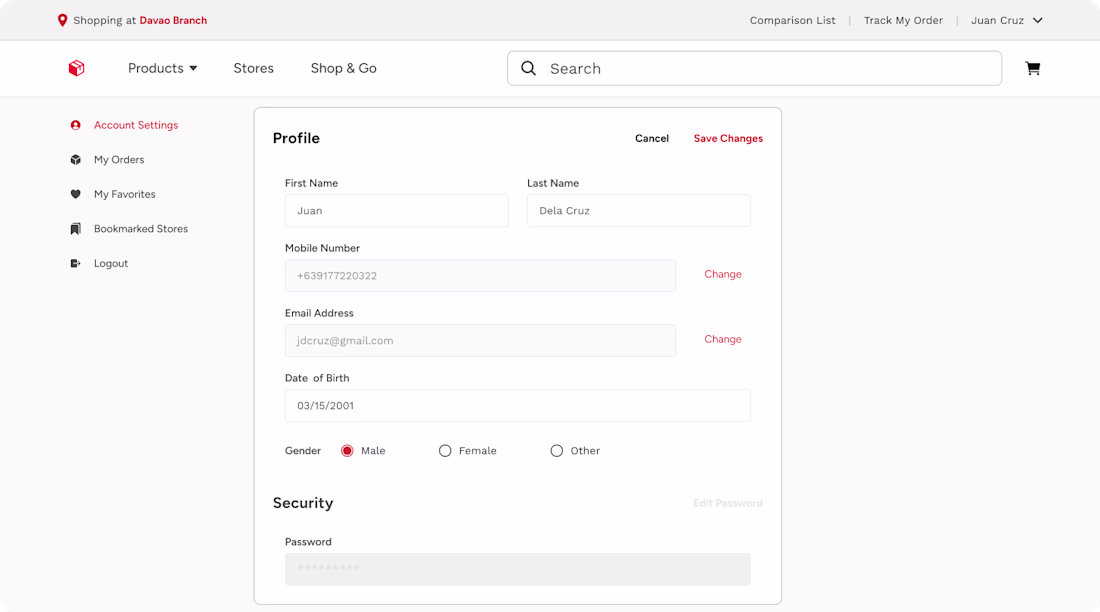Viewport: 1100px width, 612px height.
Task: Click the Last Name field
Action: click(x=638, y=211)
